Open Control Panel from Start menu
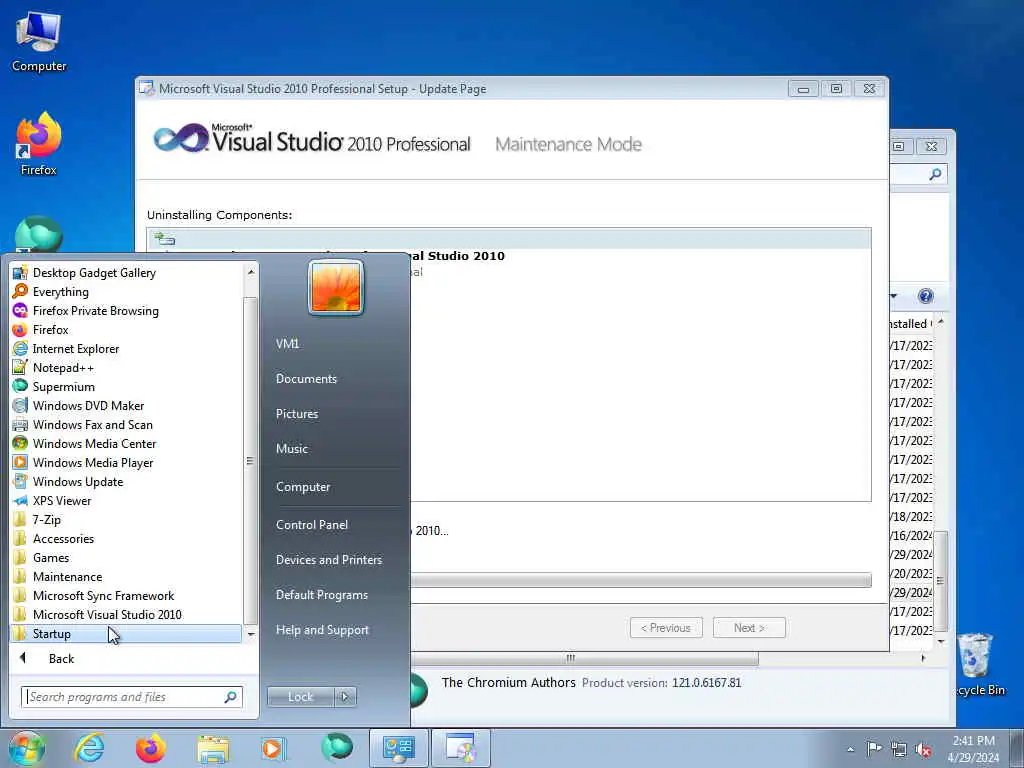Screen dimensions: 1024x768 click(312, 525)
